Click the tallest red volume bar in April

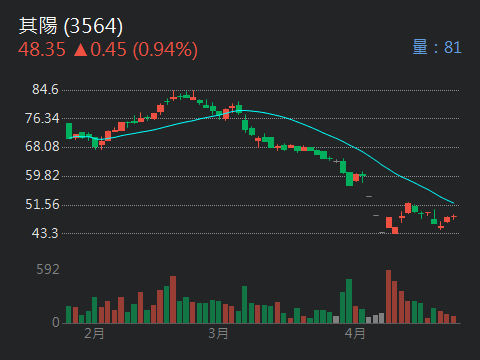coord(388,296)
